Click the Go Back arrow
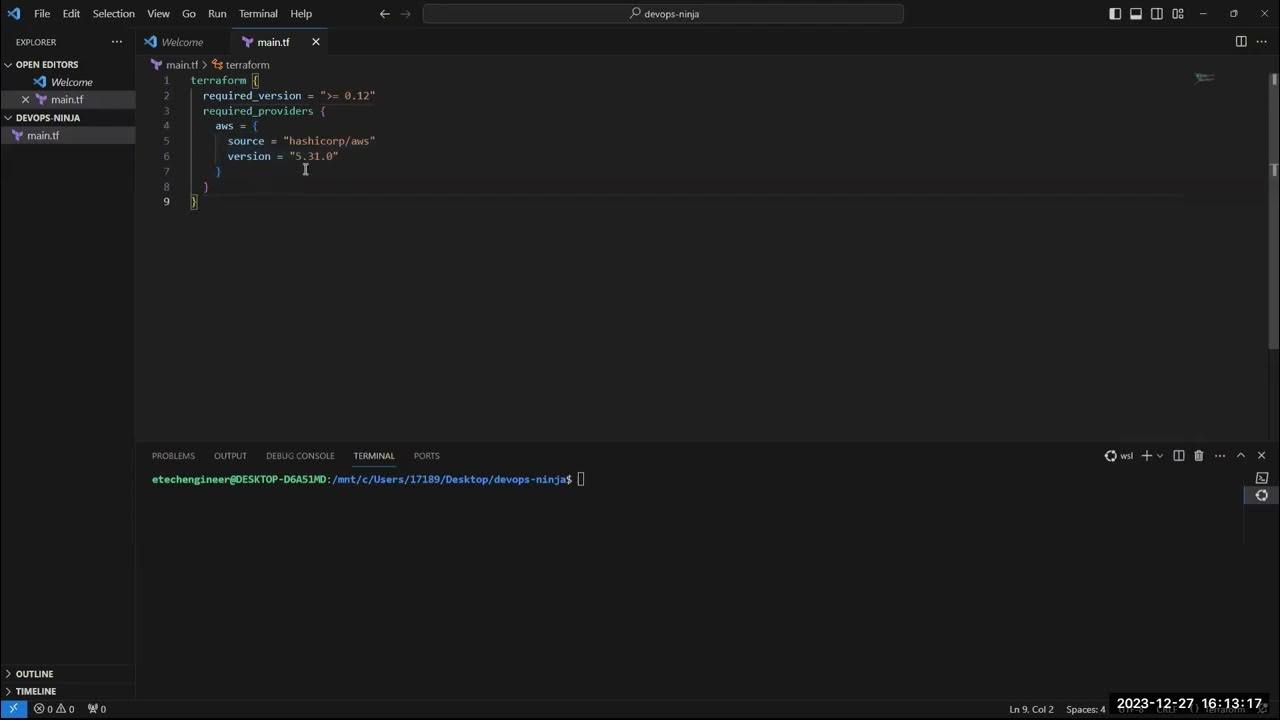The image size is (1280, 720). point(385,14)
